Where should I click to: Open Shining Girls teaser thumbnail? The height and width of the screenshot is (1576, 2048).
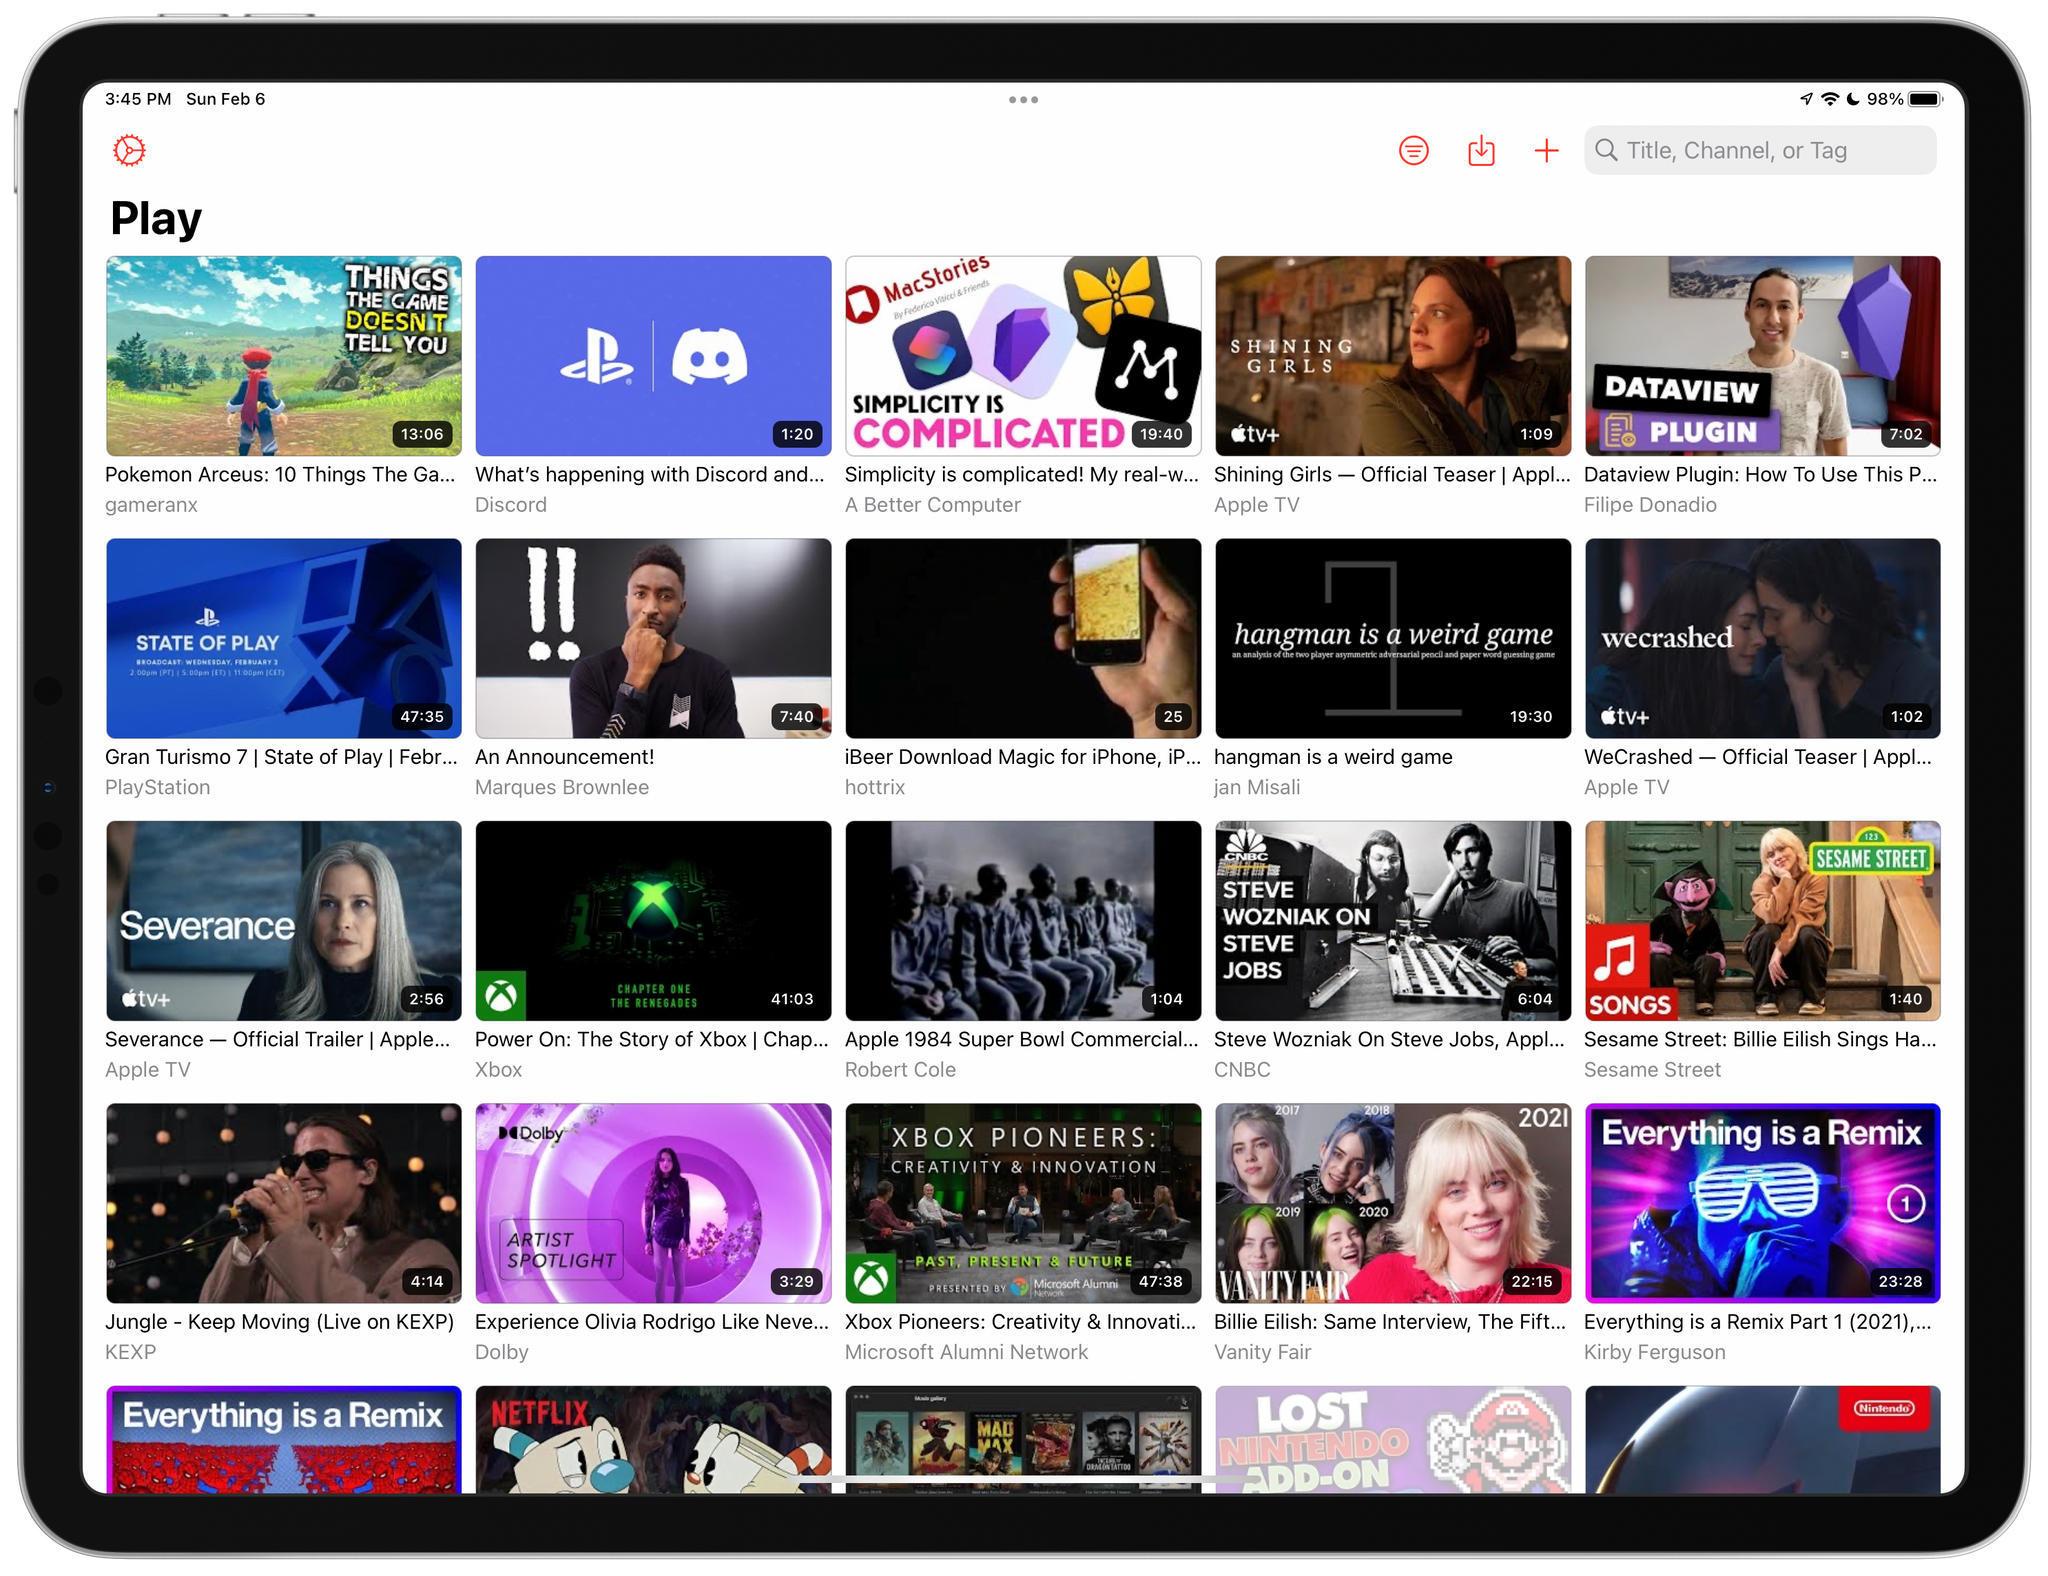(1393, 356)
